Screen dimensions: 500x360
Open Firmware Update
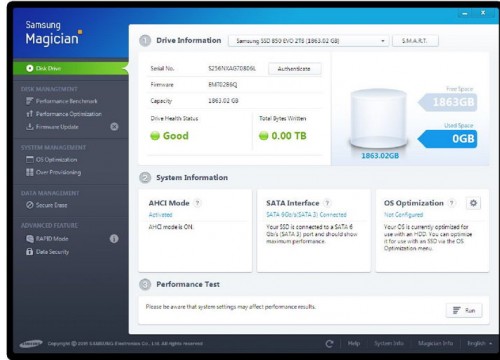click(57, 127)
